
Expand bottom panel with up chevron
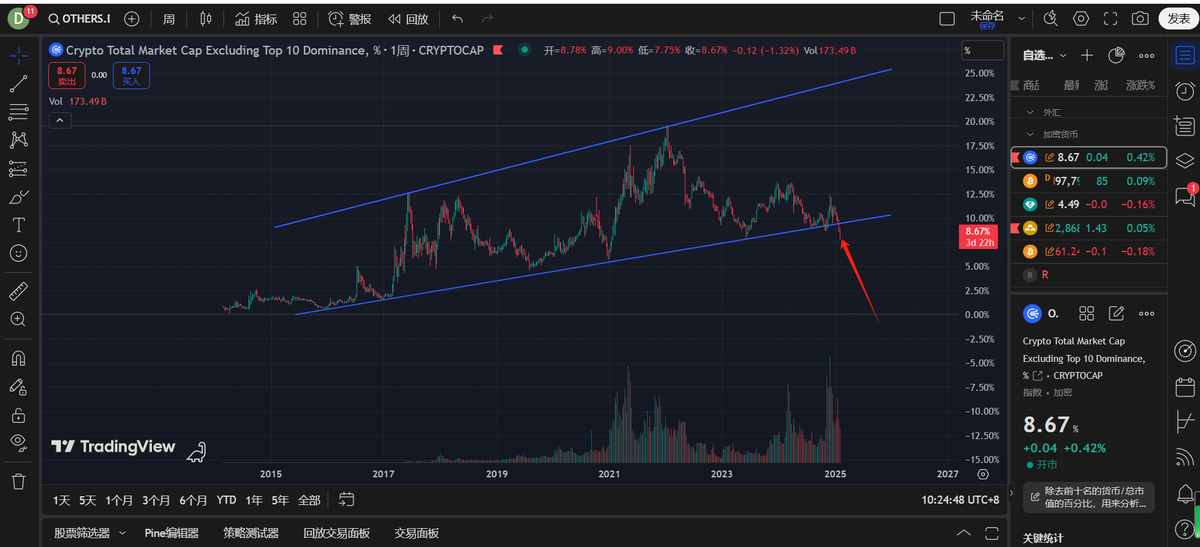[x=963, y=533]
